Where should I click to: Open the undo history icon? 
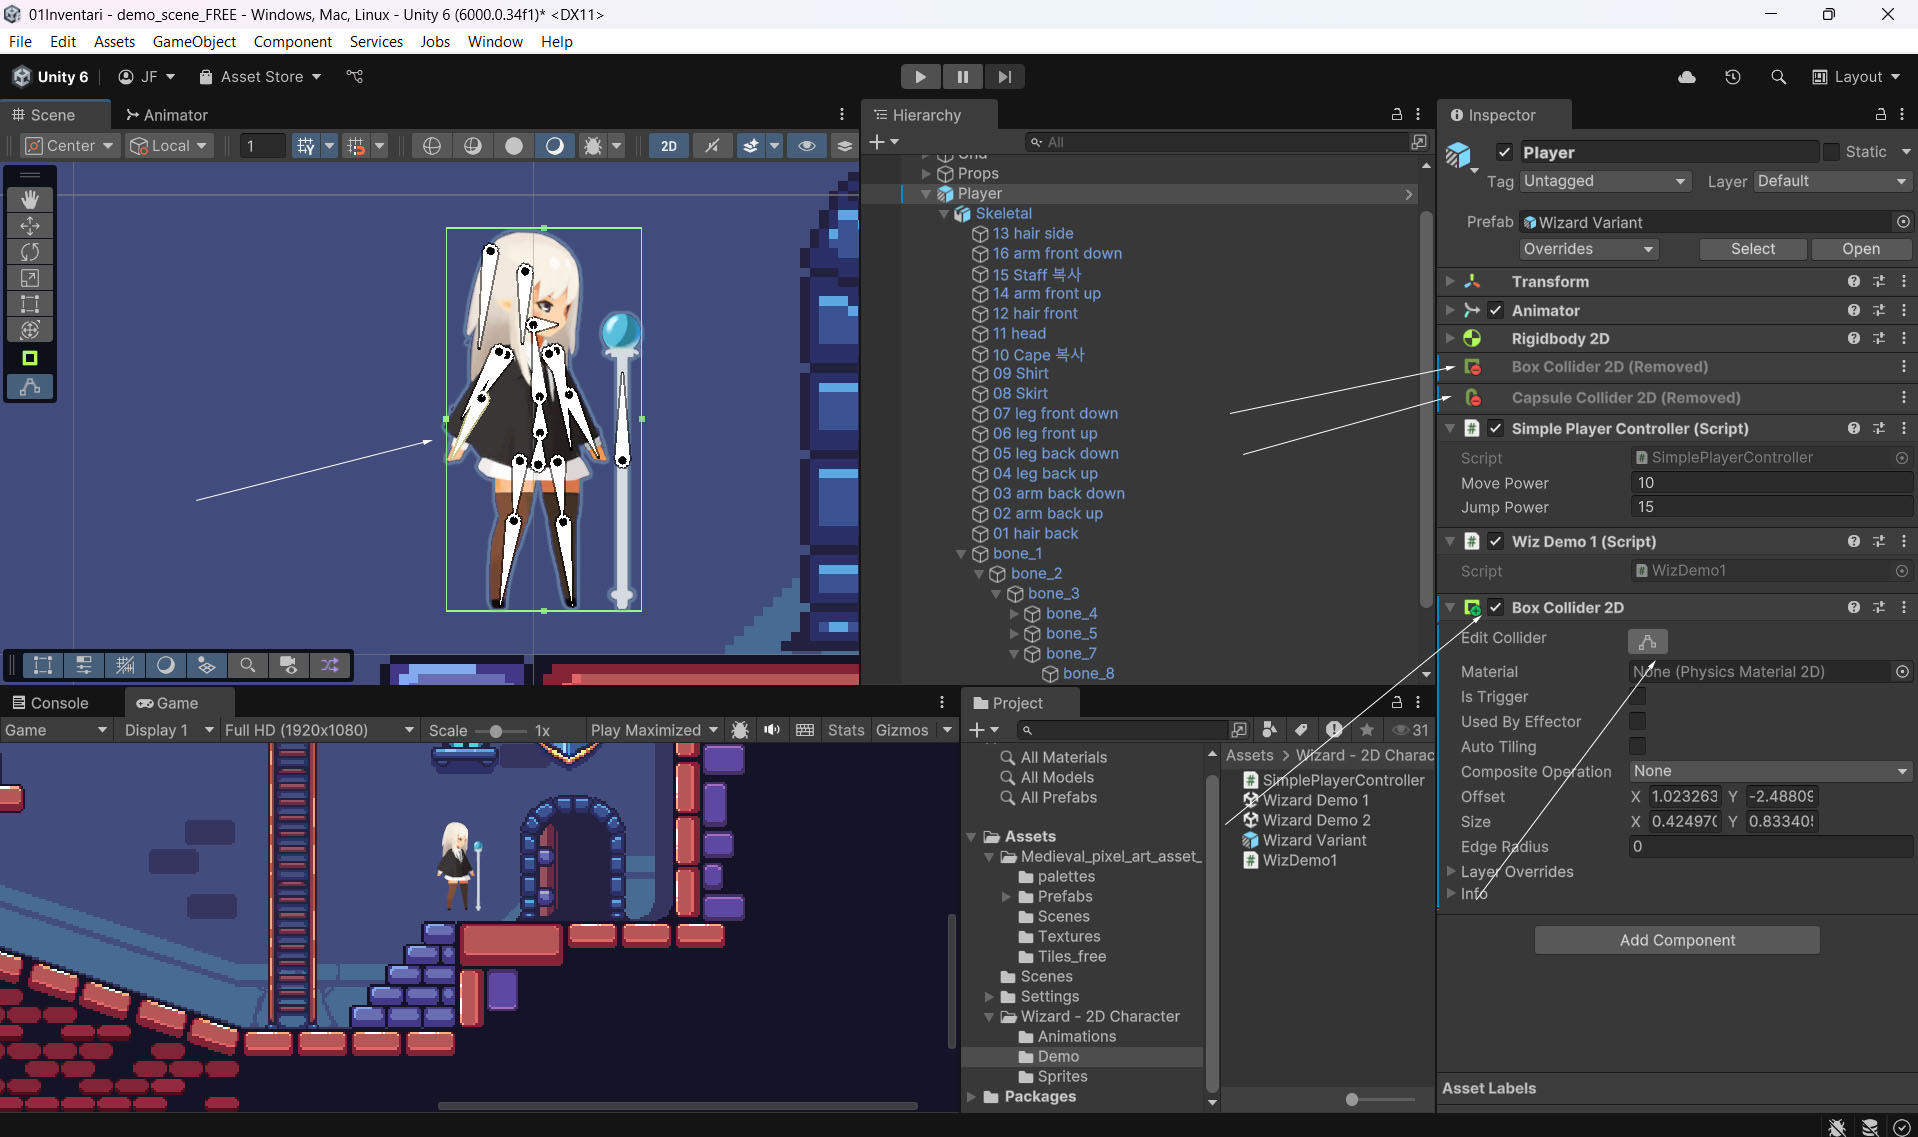coord(1733,77)
